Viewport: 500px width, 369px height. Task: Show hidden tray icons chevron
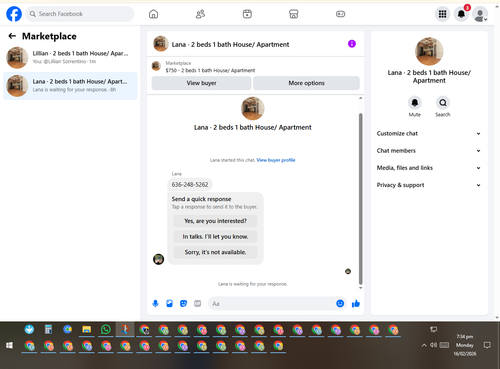[x=424, y=345]
